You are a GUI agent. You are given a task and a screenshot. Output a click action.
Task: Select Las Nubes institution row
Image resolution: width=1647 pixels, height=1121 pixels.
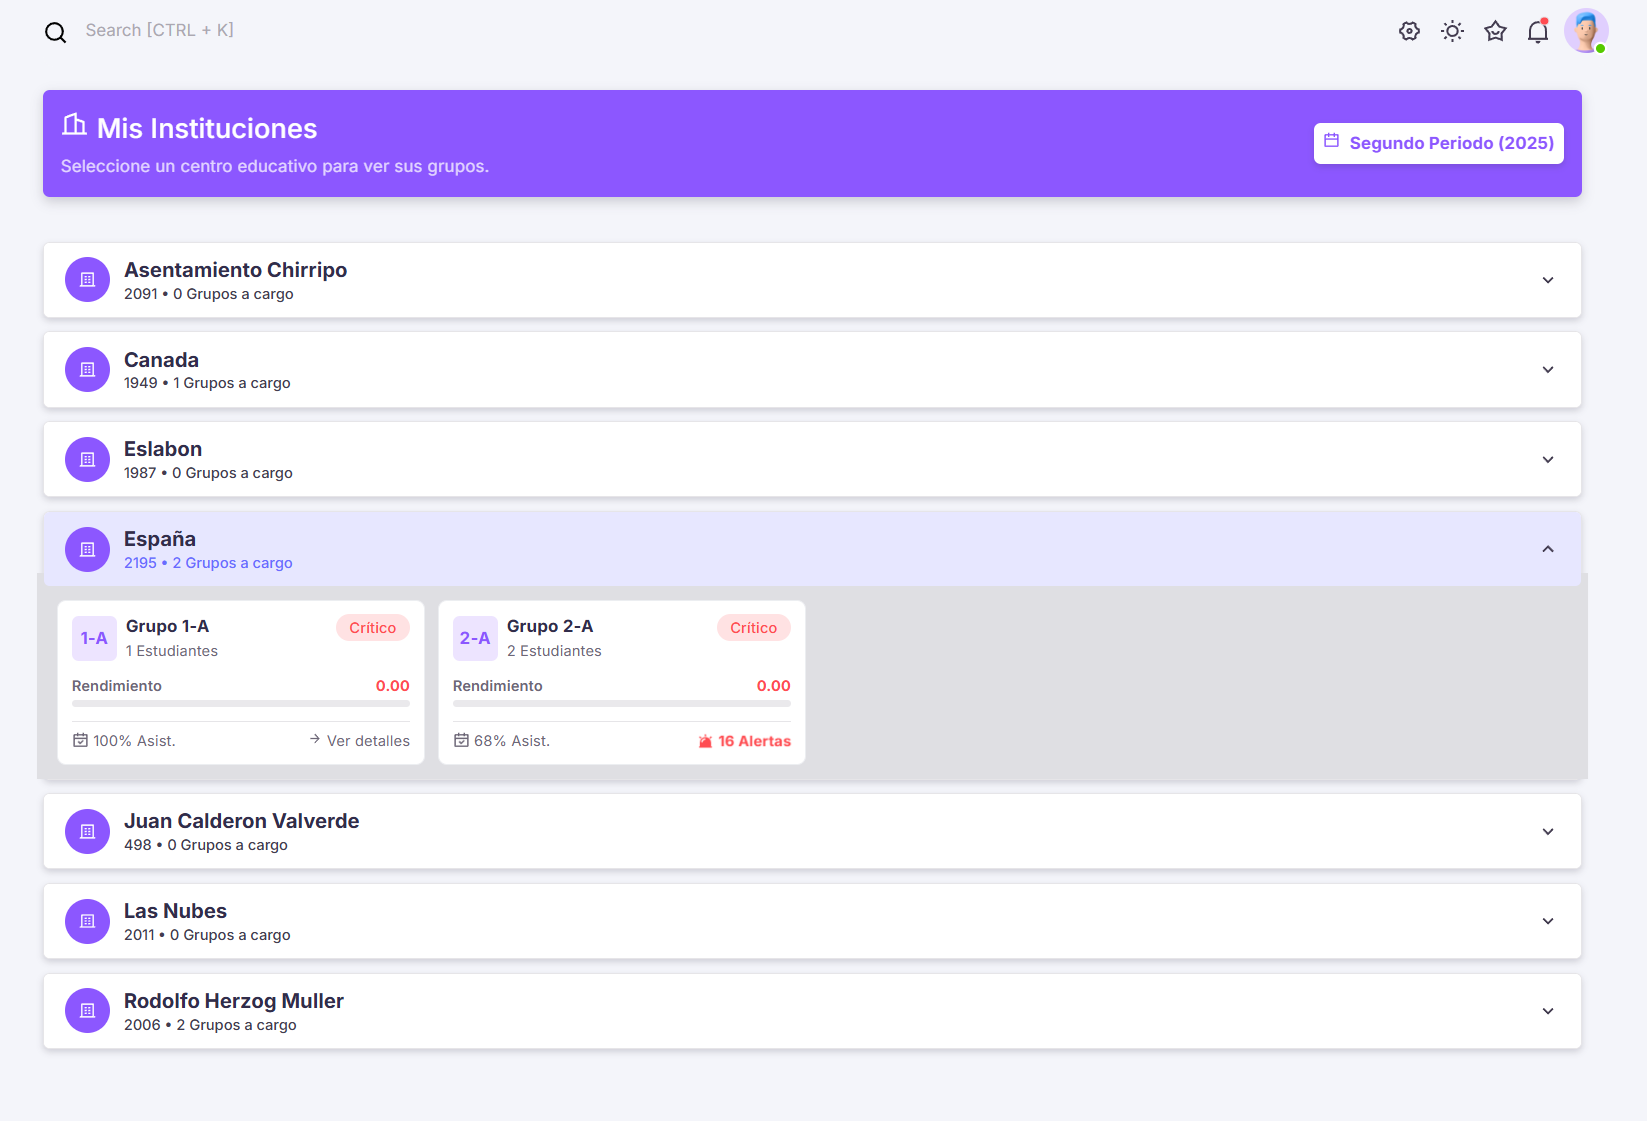point(811,921)
